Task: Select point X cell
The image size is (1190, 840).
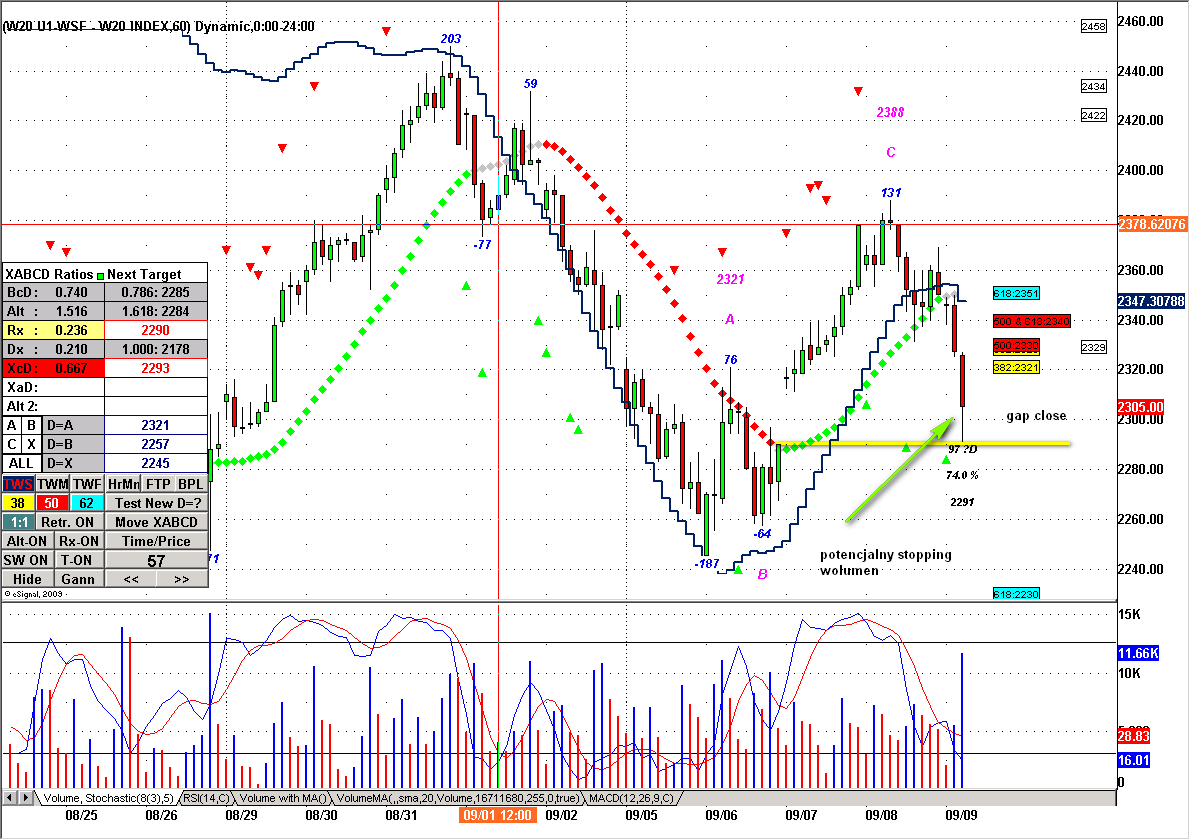Action: [x=31, y=444]
